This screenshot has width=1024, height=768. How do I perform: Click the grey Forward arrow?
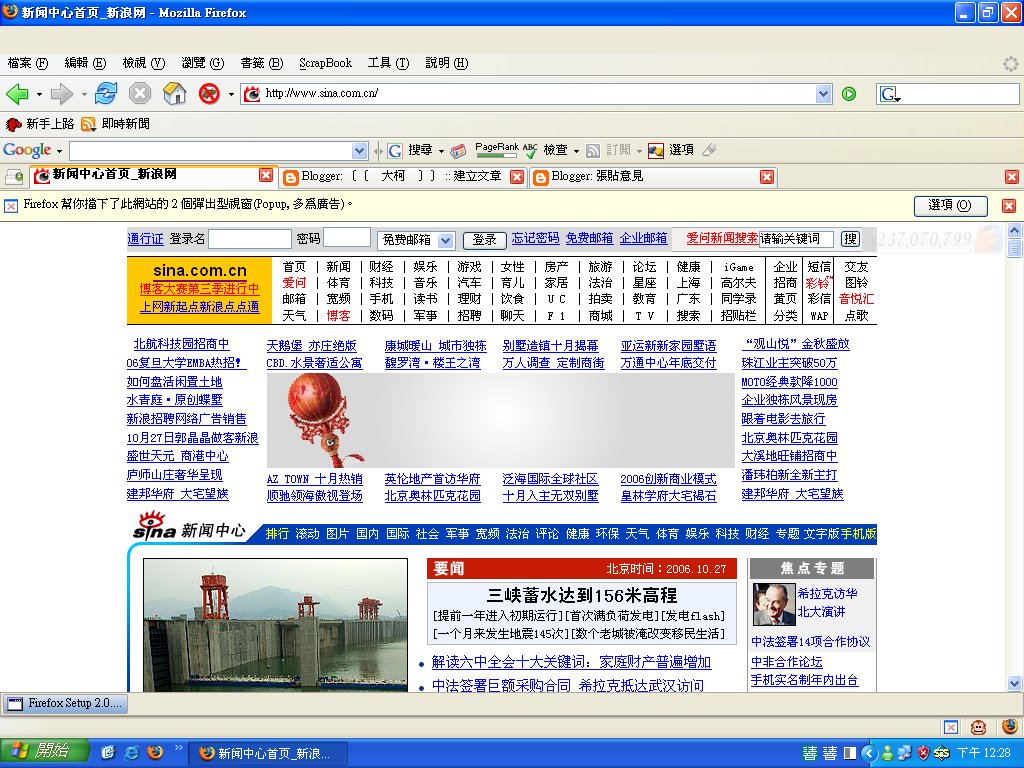pyautogui.click(x=61, y=94)
